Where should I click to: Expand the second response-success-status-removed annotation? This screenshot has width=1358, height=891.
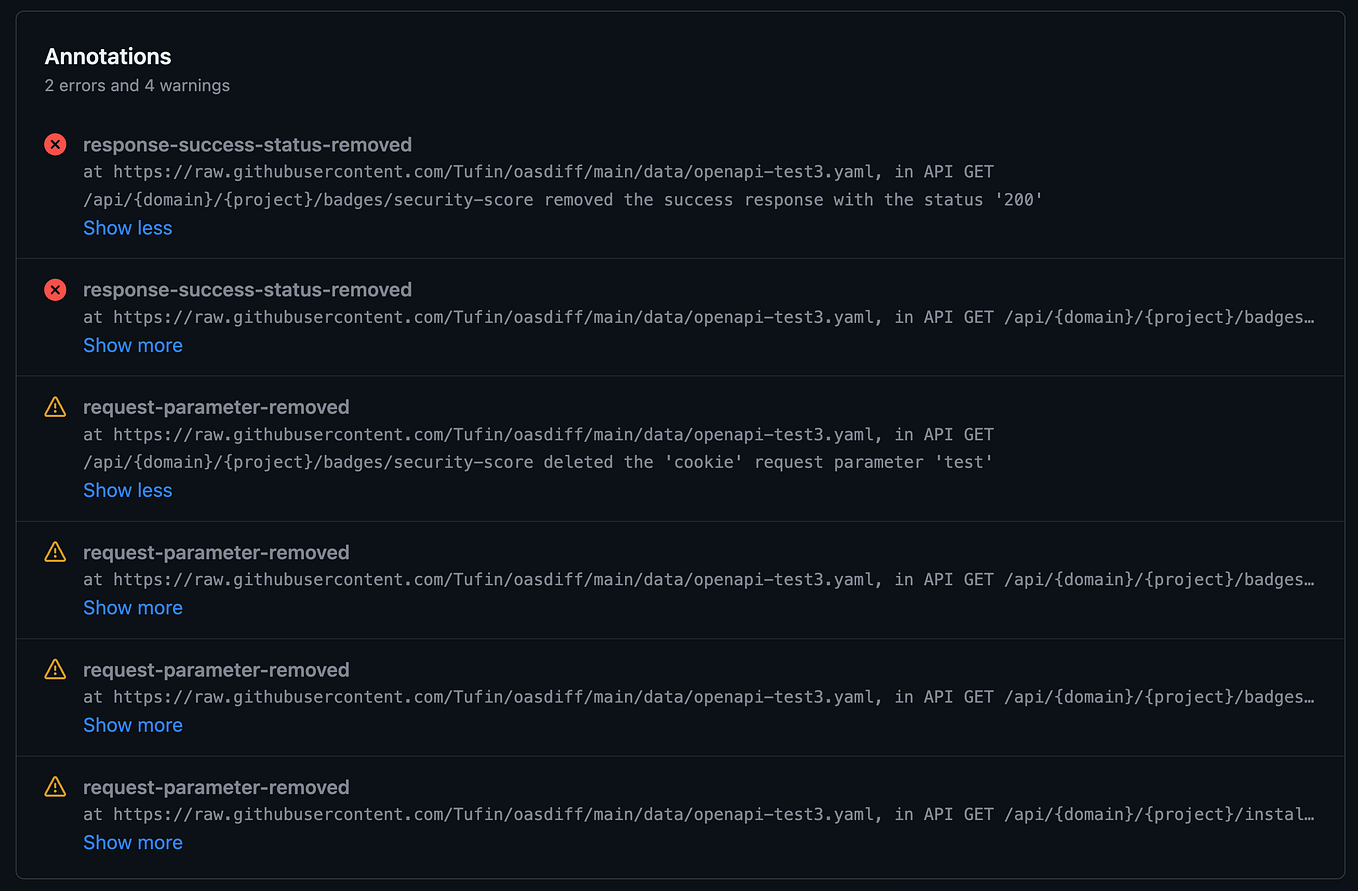pos(133,345)
